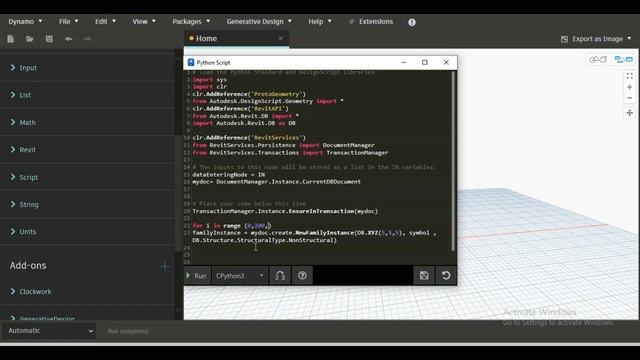Click Revert script changes icon
Screen dimensions: 640x360
(x=446, y=276)
